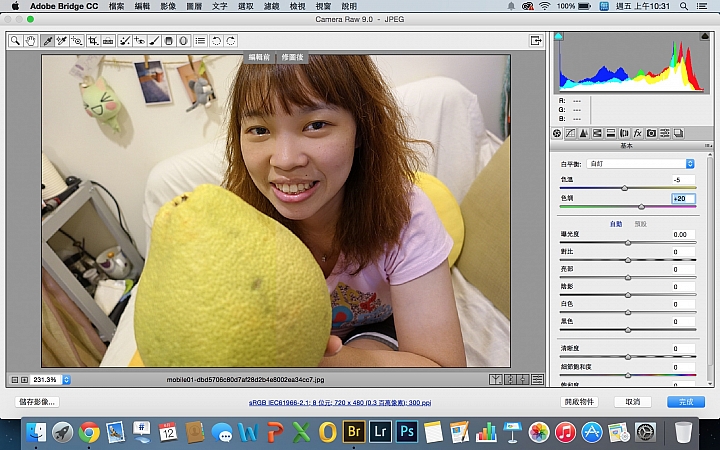Click the 曝光度 exposure slider handle

pos(628,242)
